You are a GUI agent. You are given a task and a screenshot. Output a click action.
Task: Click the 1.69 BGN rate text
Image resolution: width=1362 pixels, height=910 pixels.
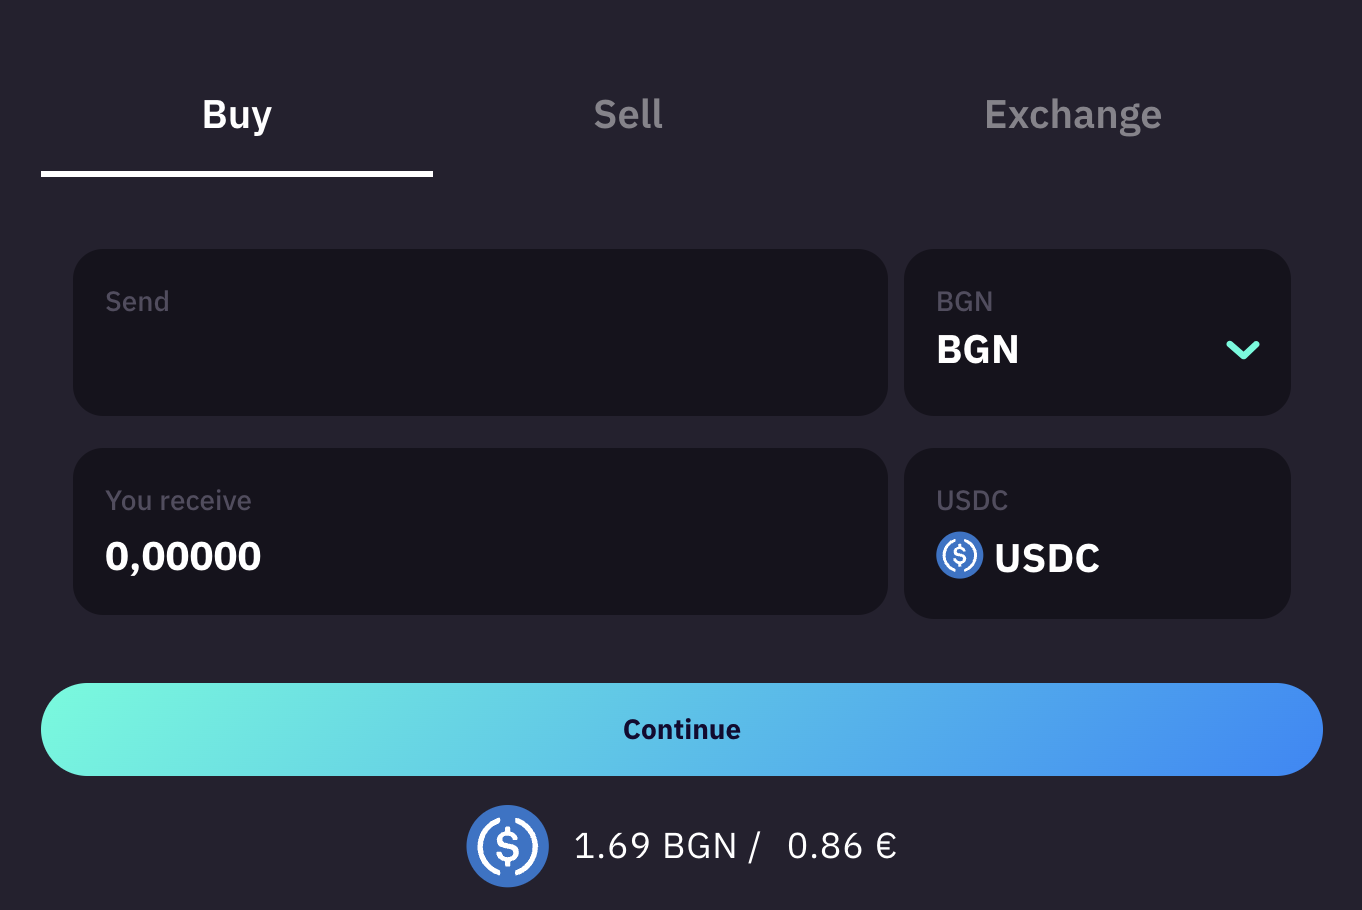[x=655, y=846]
